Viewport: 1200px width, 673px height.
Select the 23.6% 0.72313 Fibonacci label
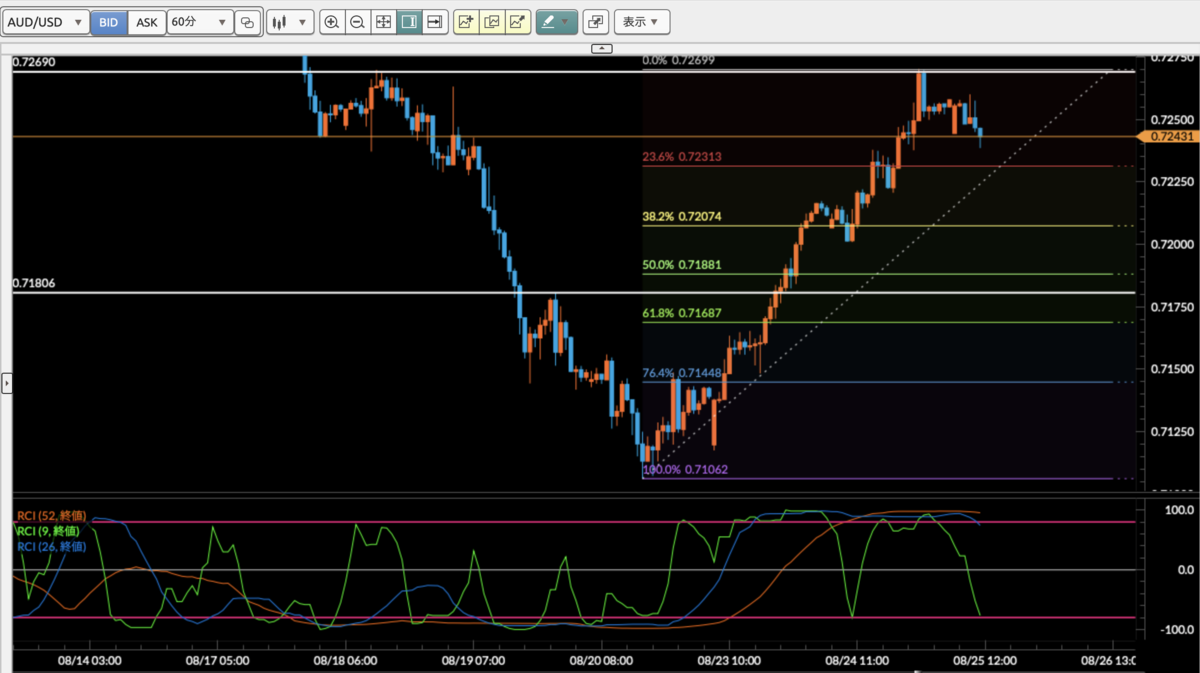click(682, 157)
